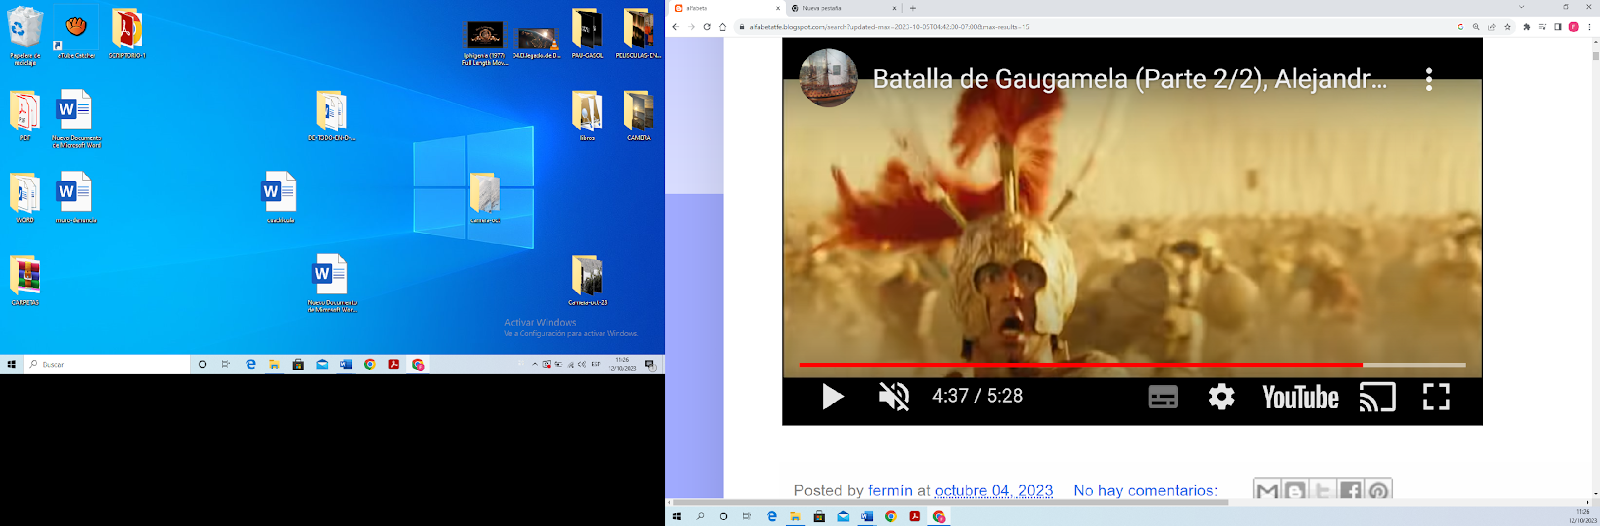Select SCRIPTORIO-1 folder on desktop
Viewport: 1600px width, 526px height.
127,33
